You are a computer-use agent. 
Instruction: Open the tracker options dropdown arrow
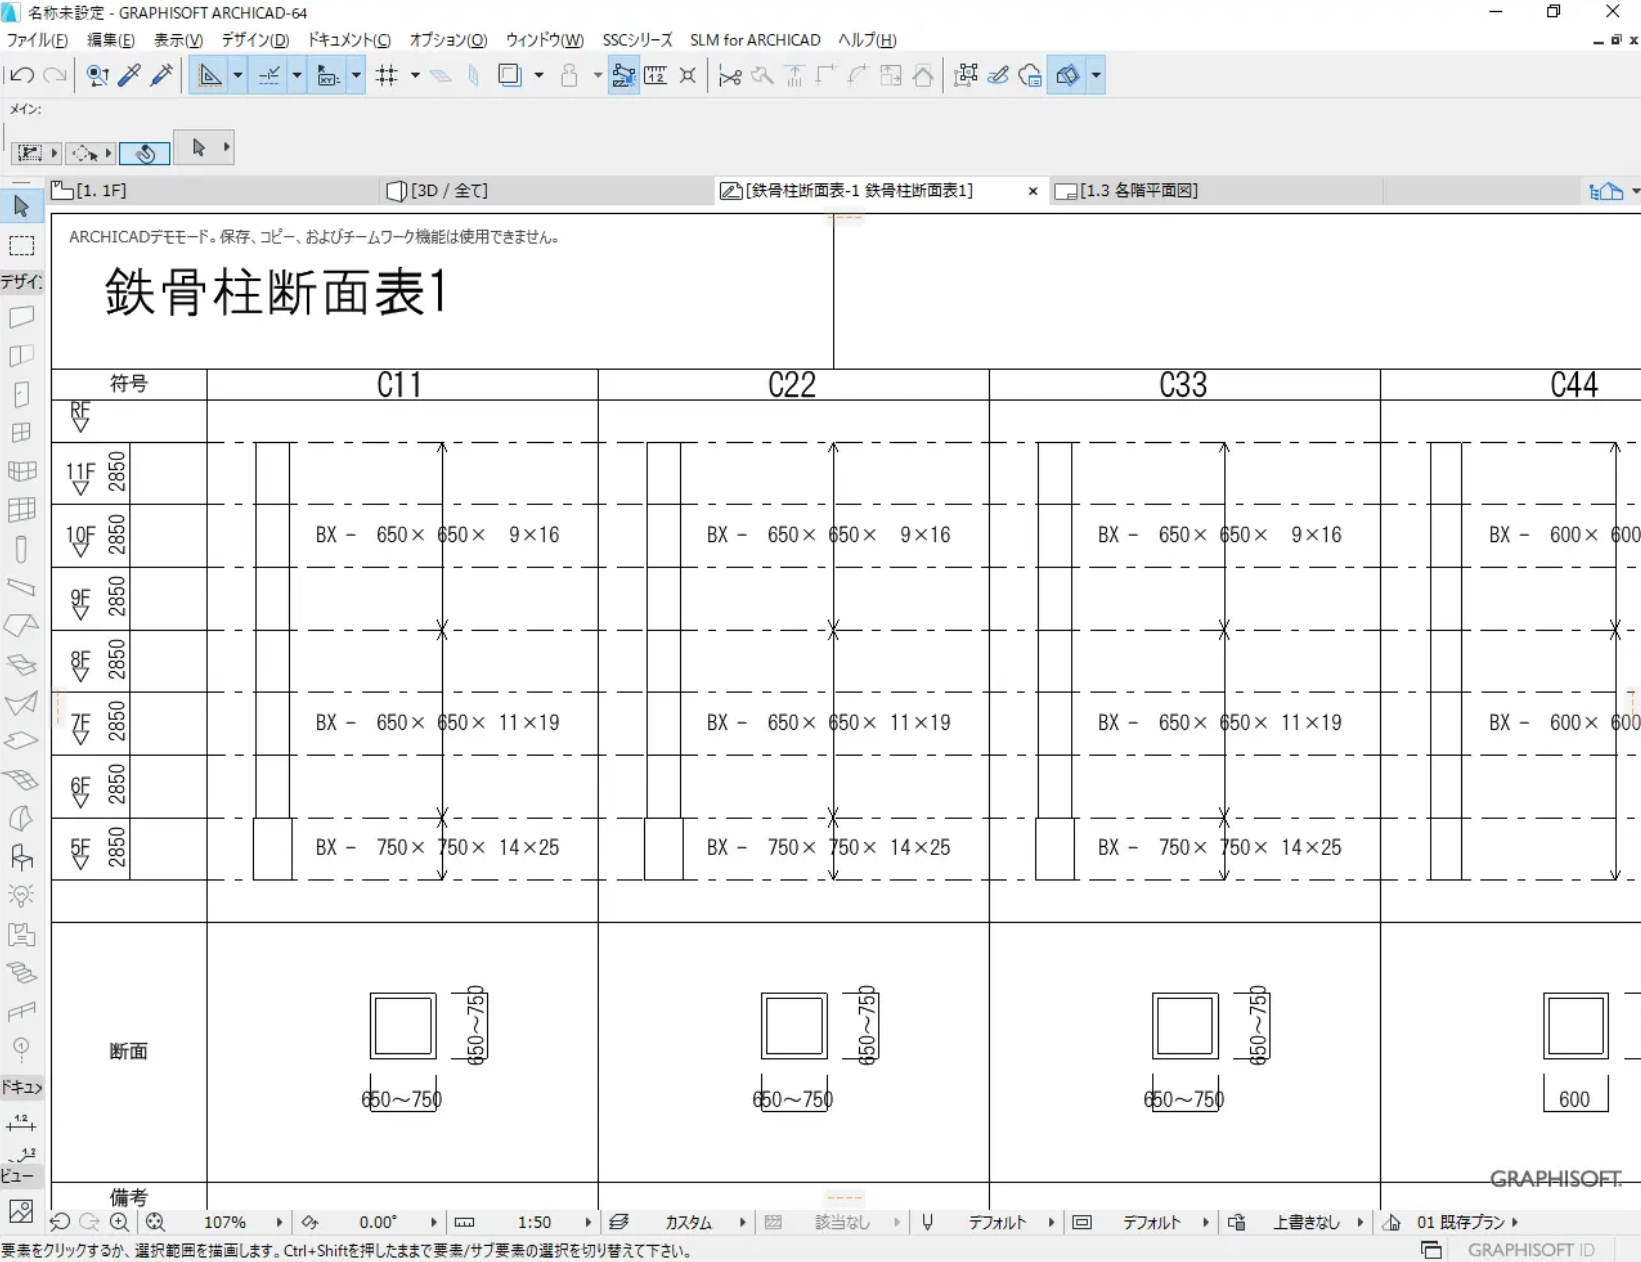pyautogui.click(x=356, y=75)
